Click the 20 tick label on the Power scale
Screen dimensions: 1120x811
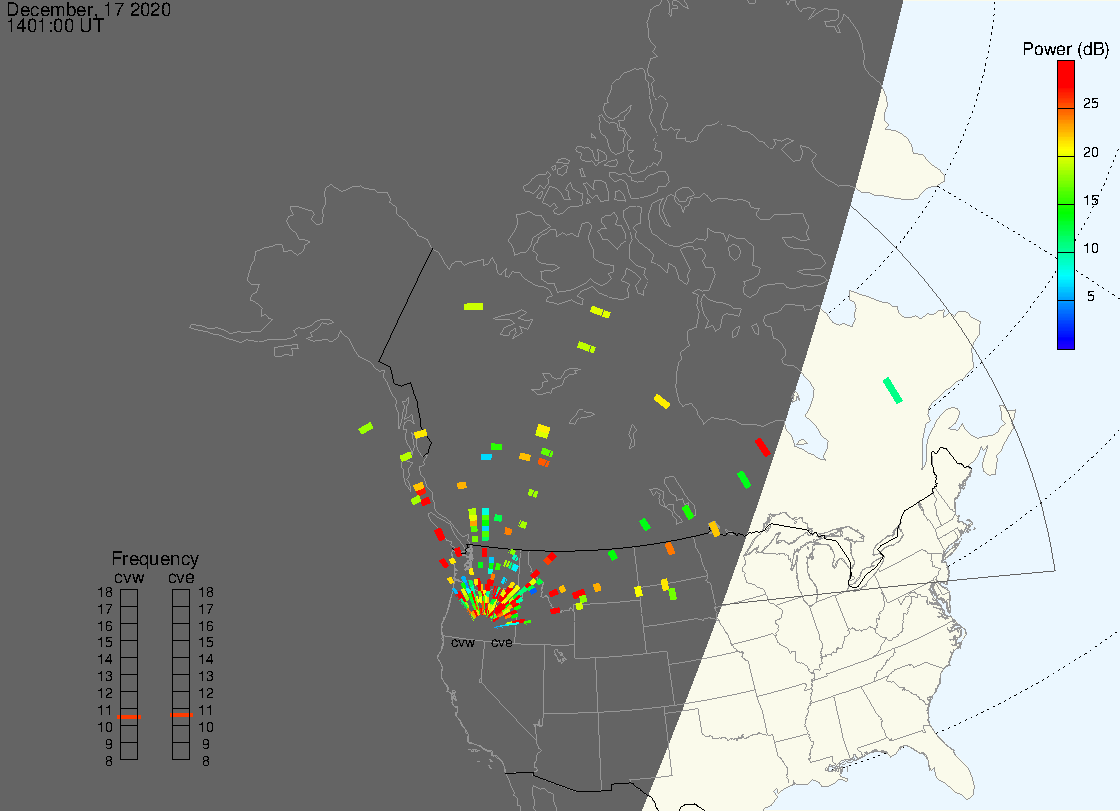[x=1091, y=152]
